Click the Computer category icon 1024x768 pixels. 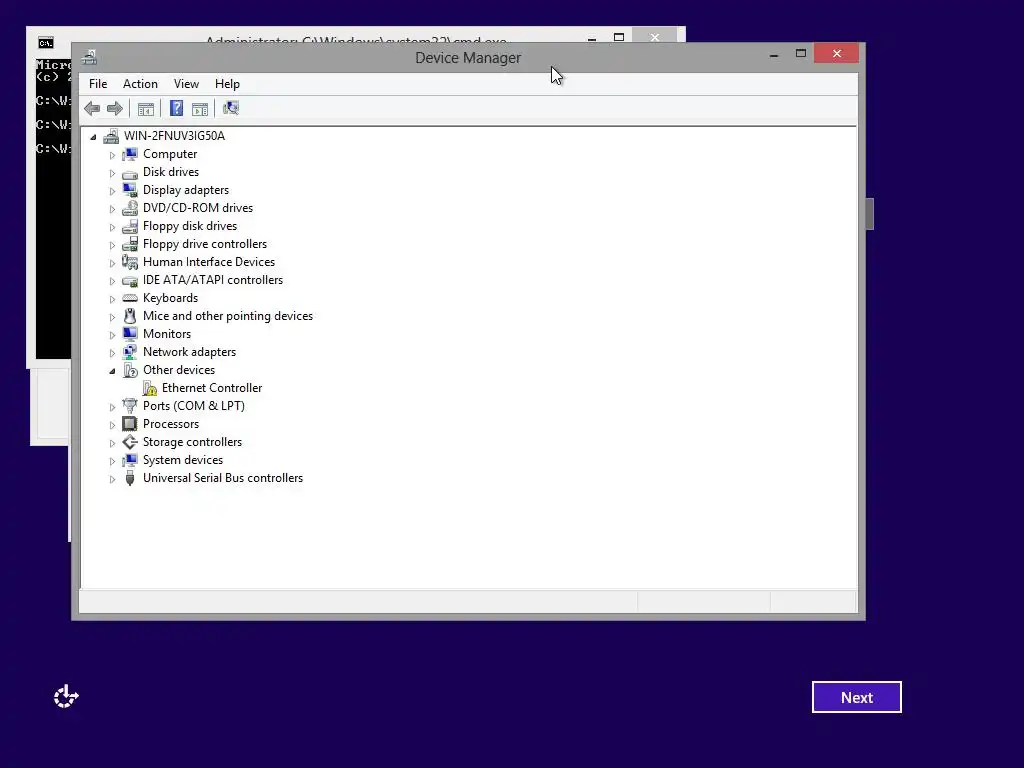point(130,154)
